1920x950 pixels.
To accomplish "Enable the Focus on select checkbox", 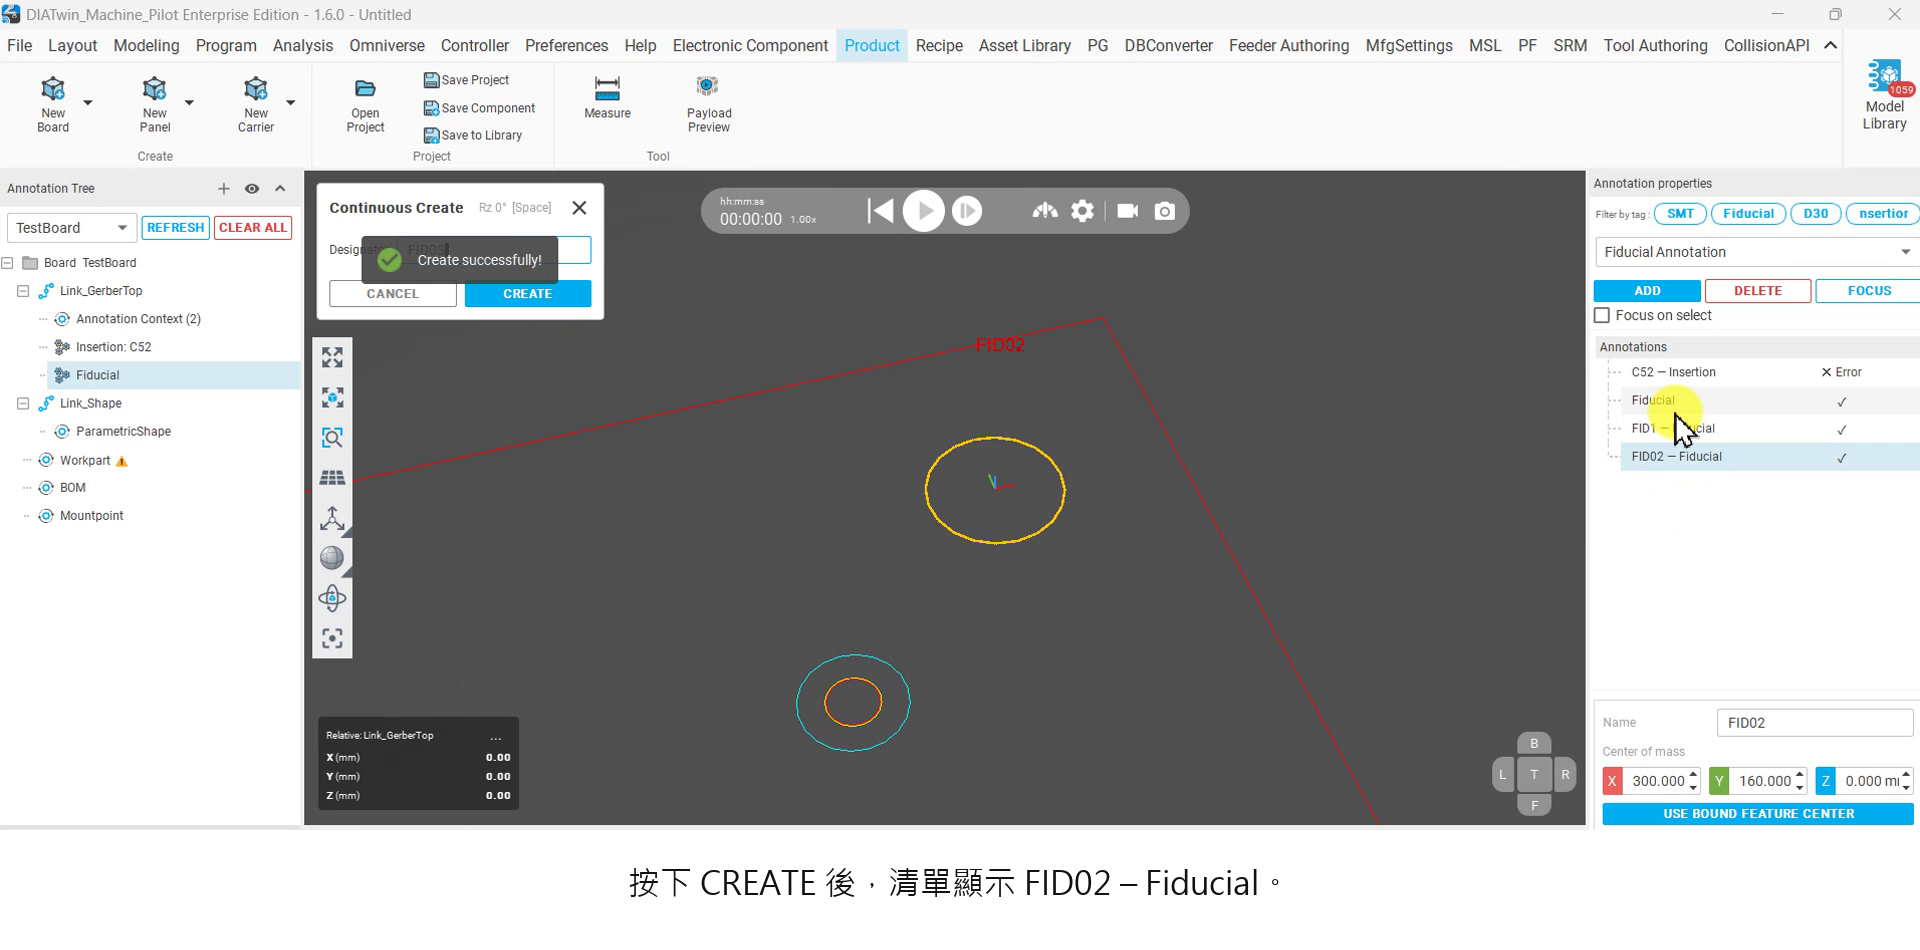I will point(1602,316).
